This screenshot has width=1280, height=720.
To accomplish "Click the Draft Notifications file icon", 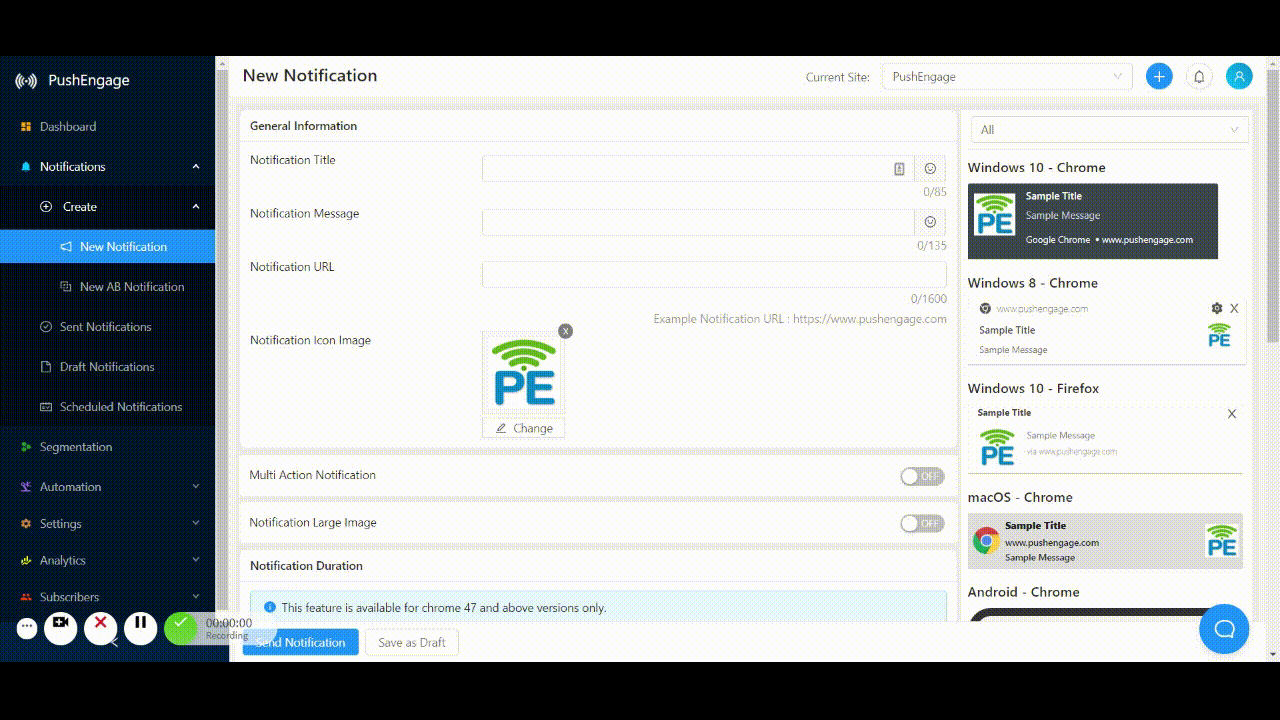I will 46,367.
